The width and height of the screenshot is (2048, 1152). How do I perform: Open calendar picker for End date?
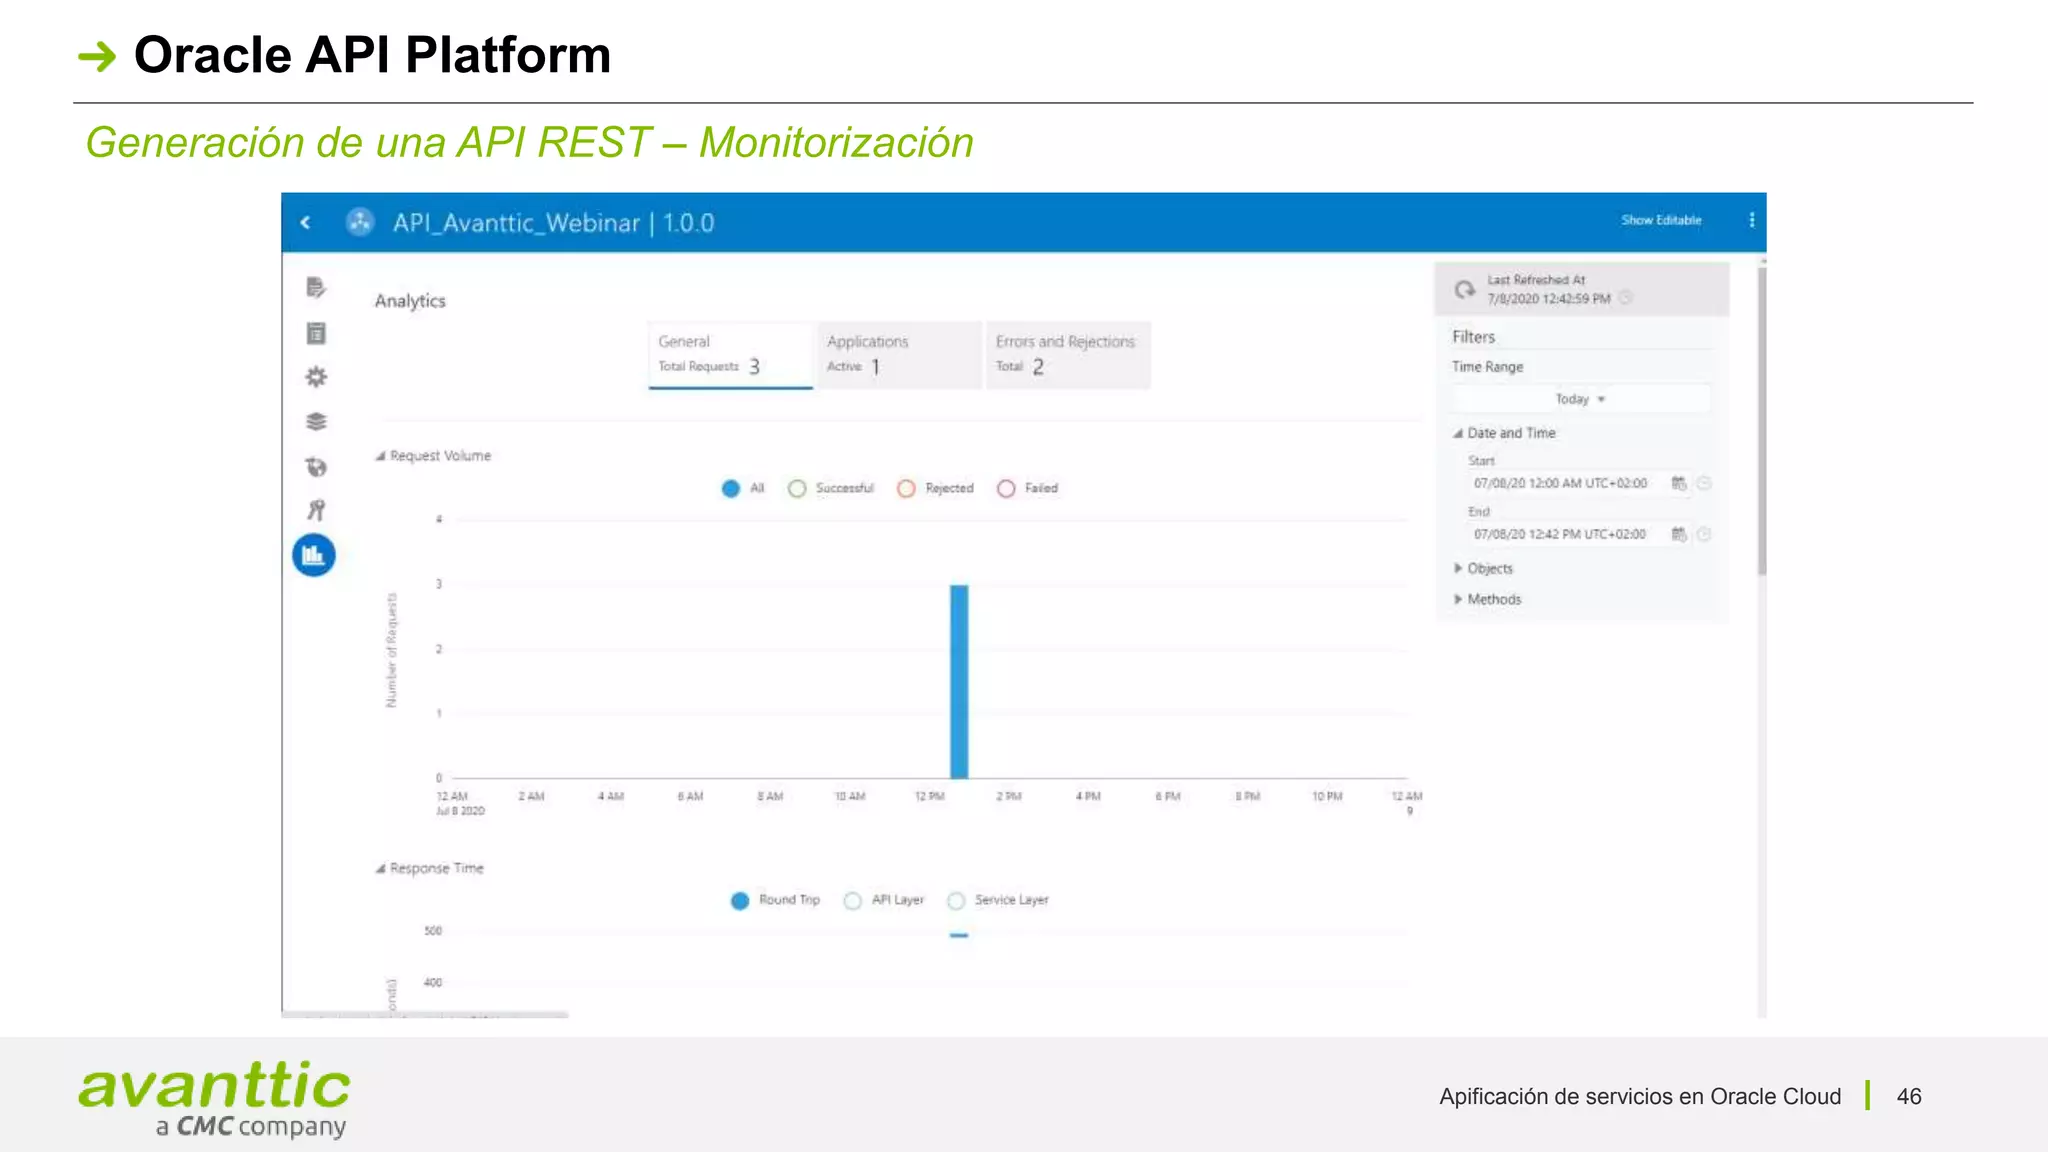click(1679, 534)
